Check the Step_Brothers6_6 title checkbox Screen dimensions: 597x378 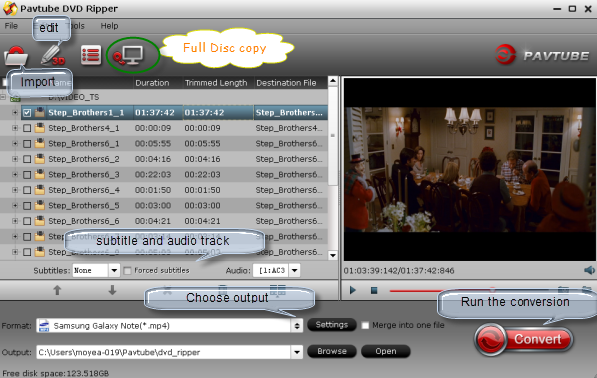(x=27, y=221)
